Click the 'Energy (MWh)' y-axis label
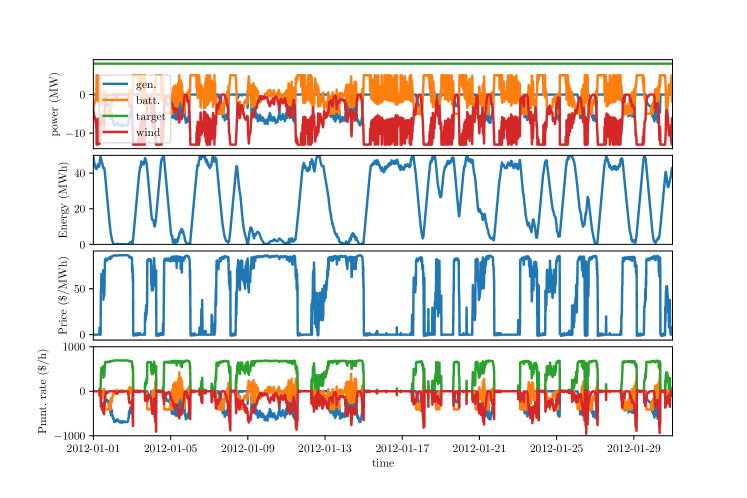Viewport: 747px width, 498px height. click(62, 200)
